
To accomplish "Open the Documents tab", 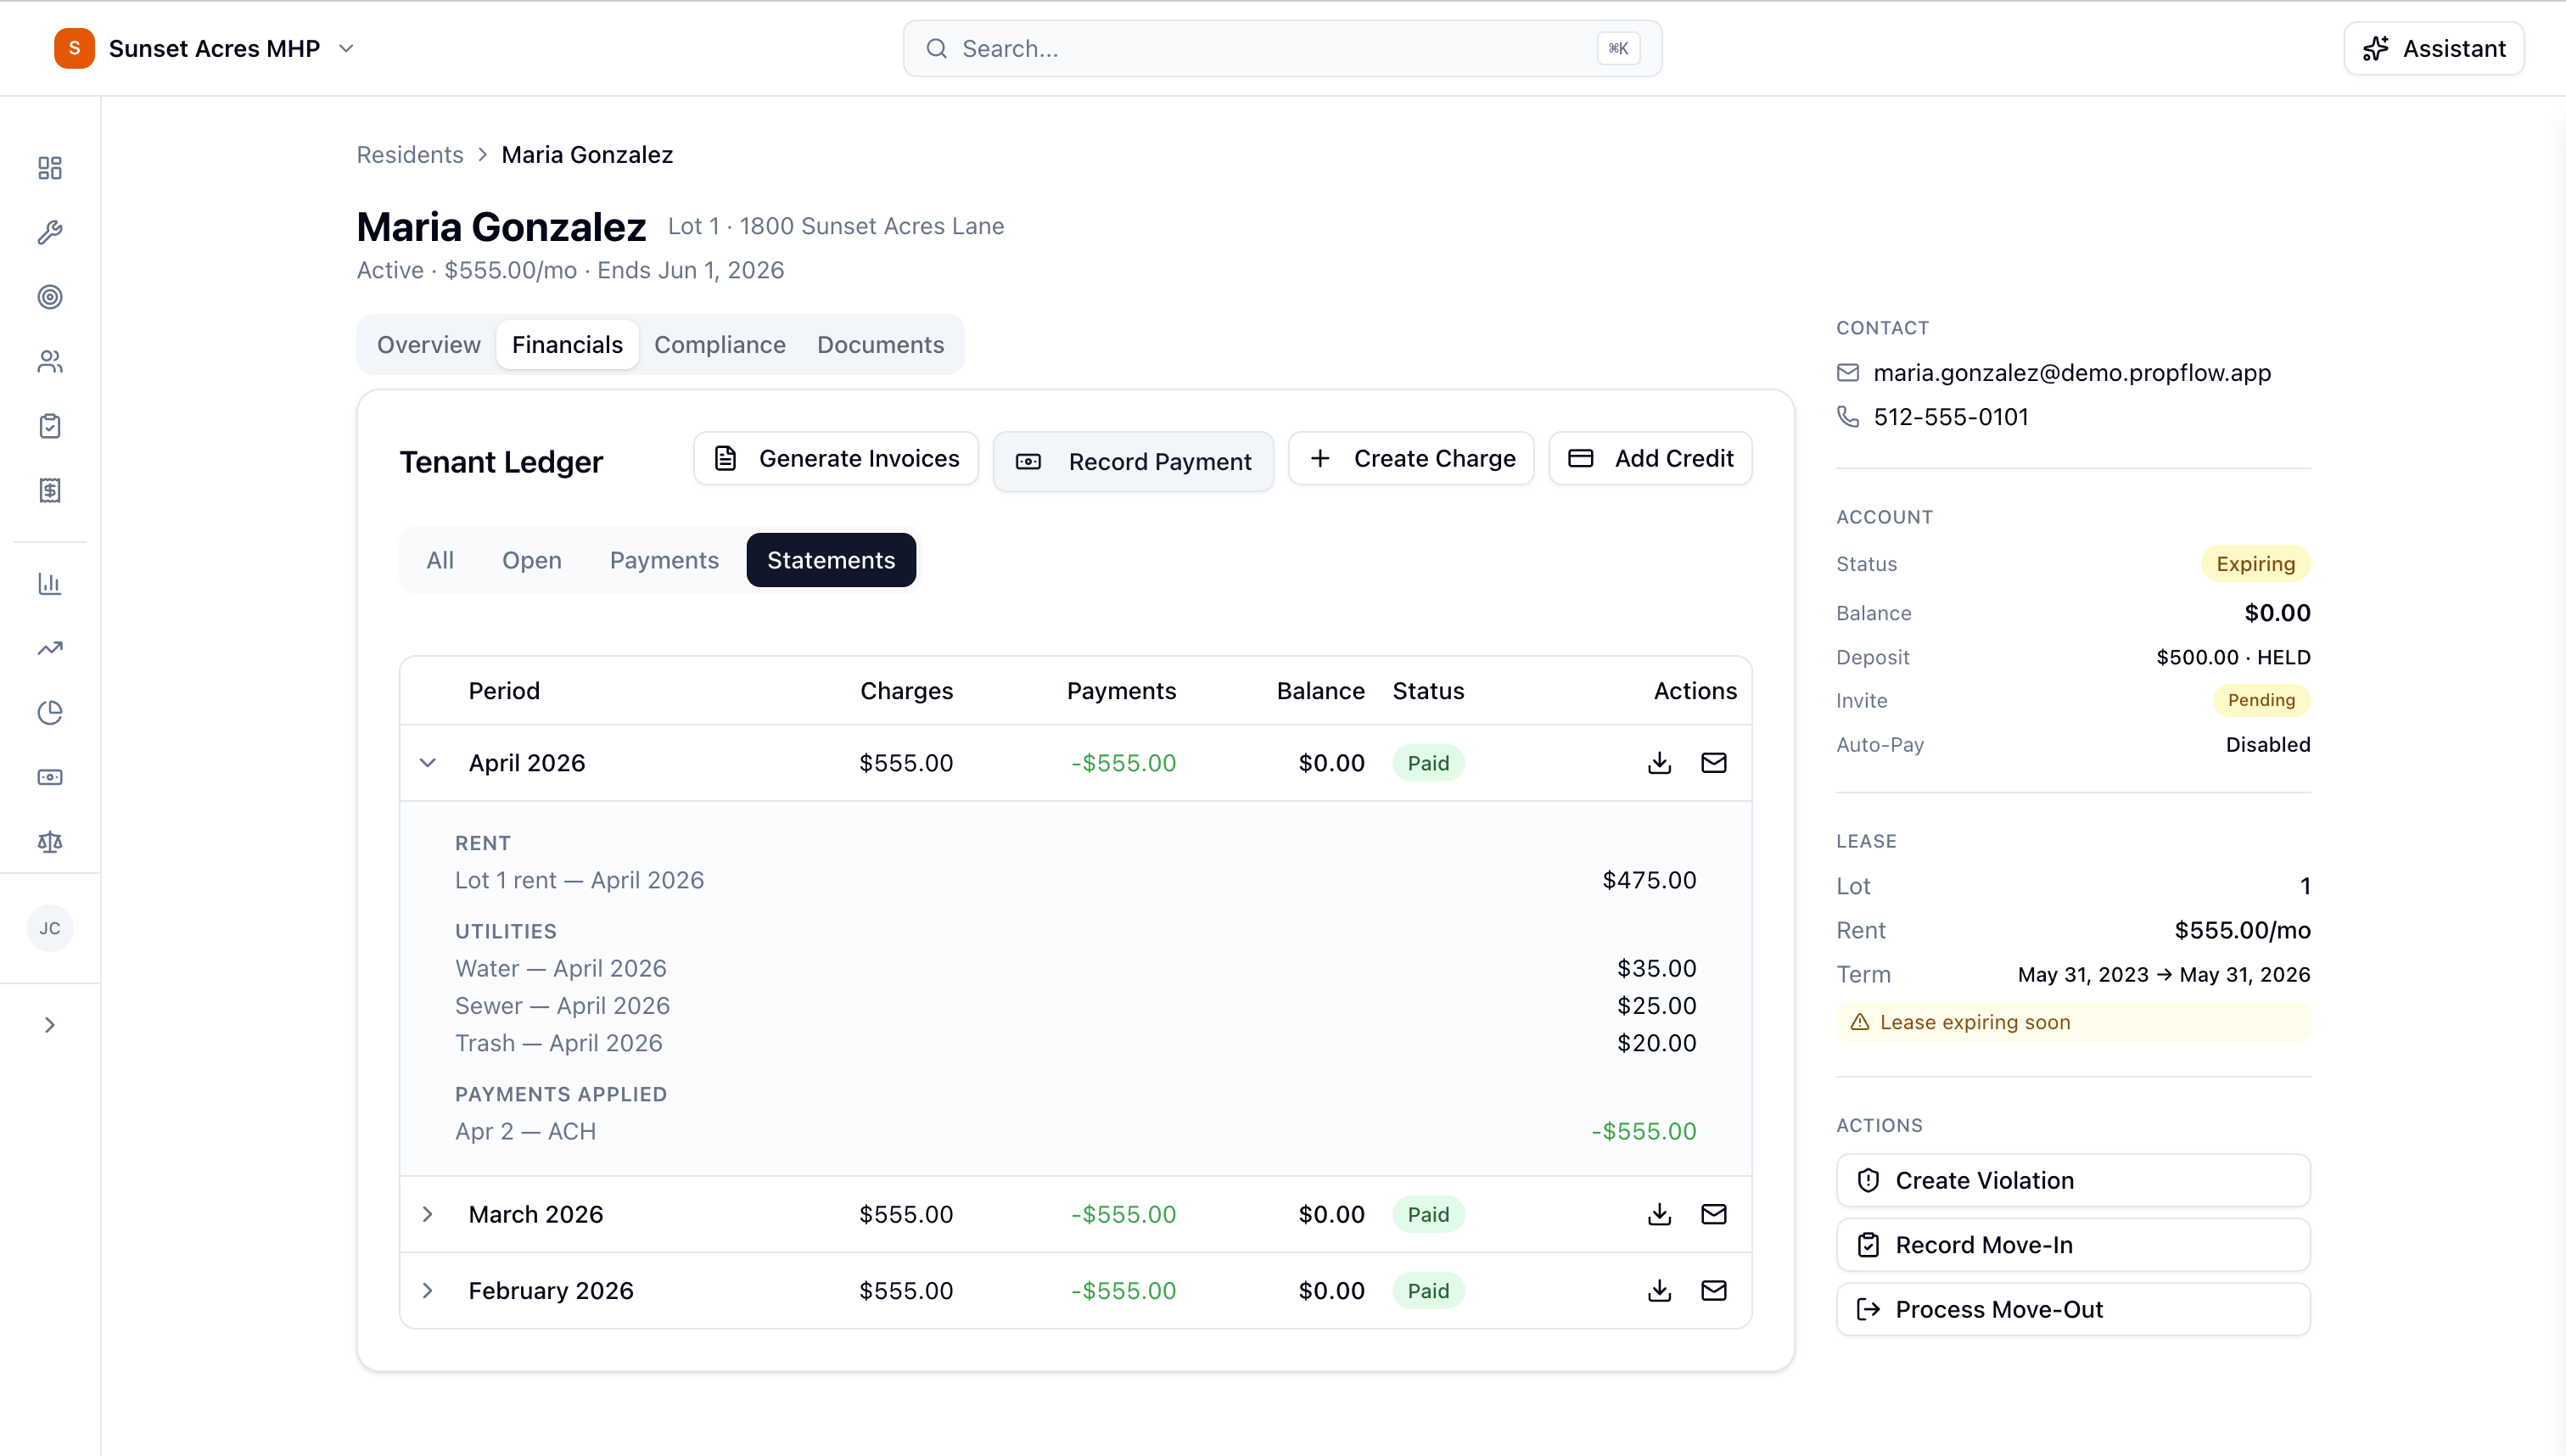I will [x=880, y=344].
